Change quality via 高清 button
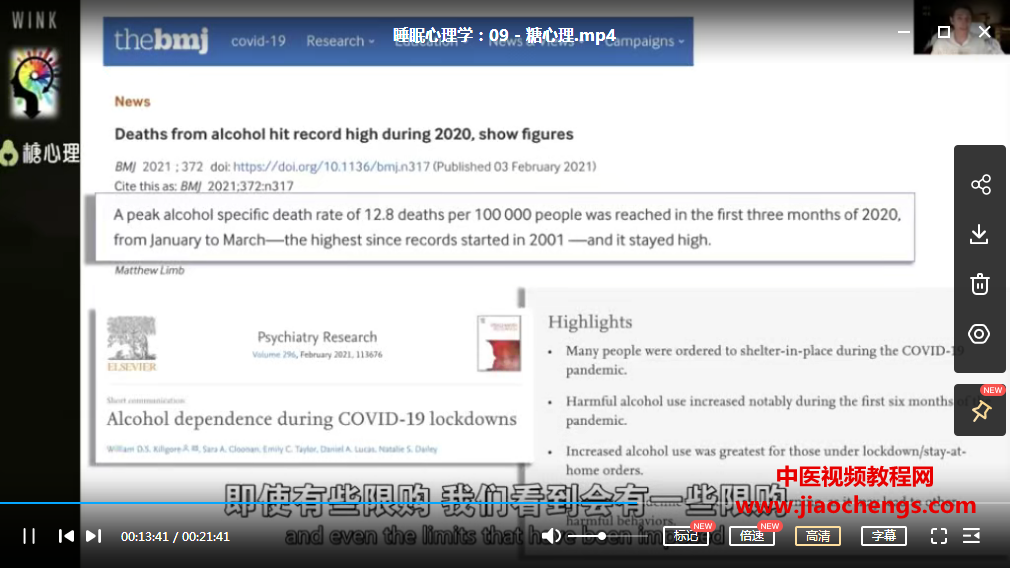1010x568 pixels. click(818, 536)
